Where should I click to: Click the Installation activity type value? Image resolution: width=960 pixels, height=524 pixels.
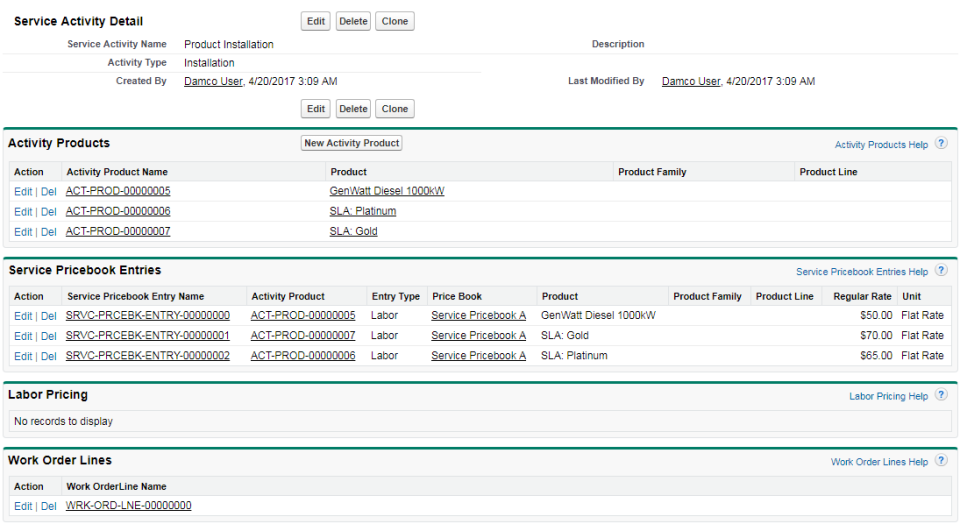click(x=209, y=63)
